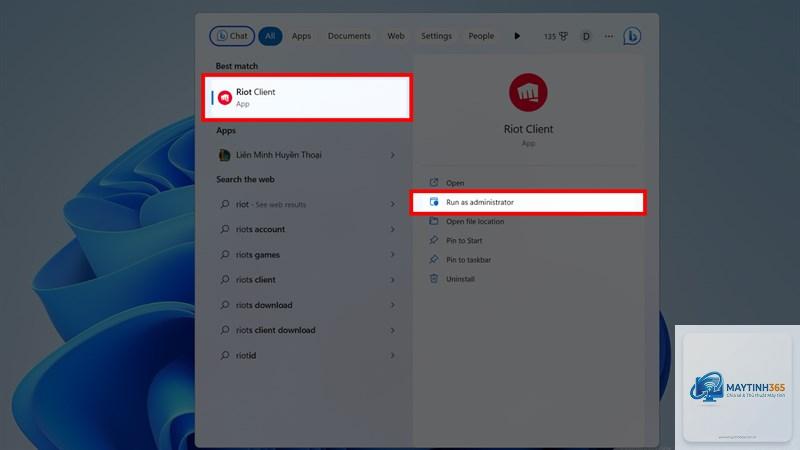800x450 pixels.
Task: Switch to the Apps filter tab
Action: 301,36
